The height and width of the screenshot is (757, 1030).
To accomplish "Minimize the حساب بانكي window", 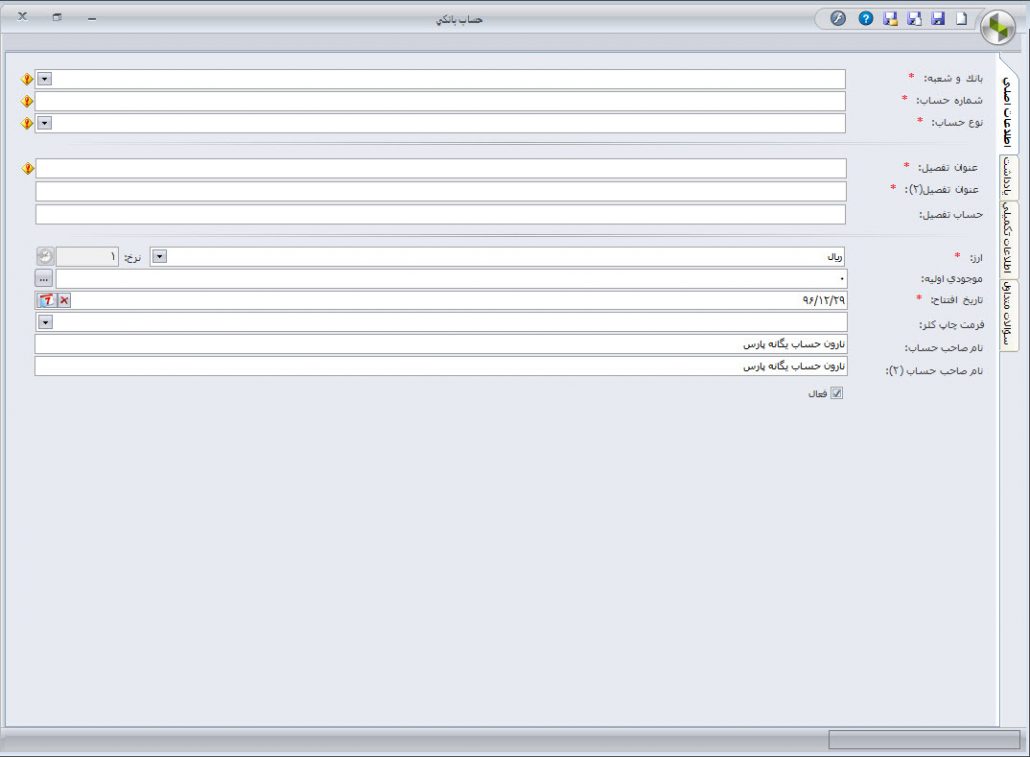I will [92, 18].
